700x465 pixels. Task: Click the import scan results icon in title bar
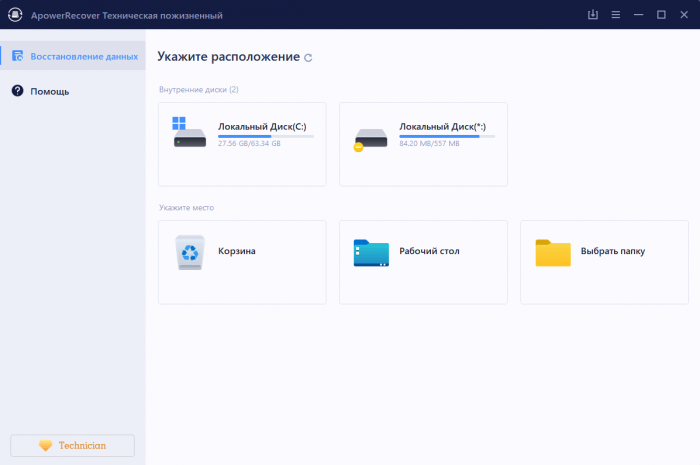[x=593, y=15]
